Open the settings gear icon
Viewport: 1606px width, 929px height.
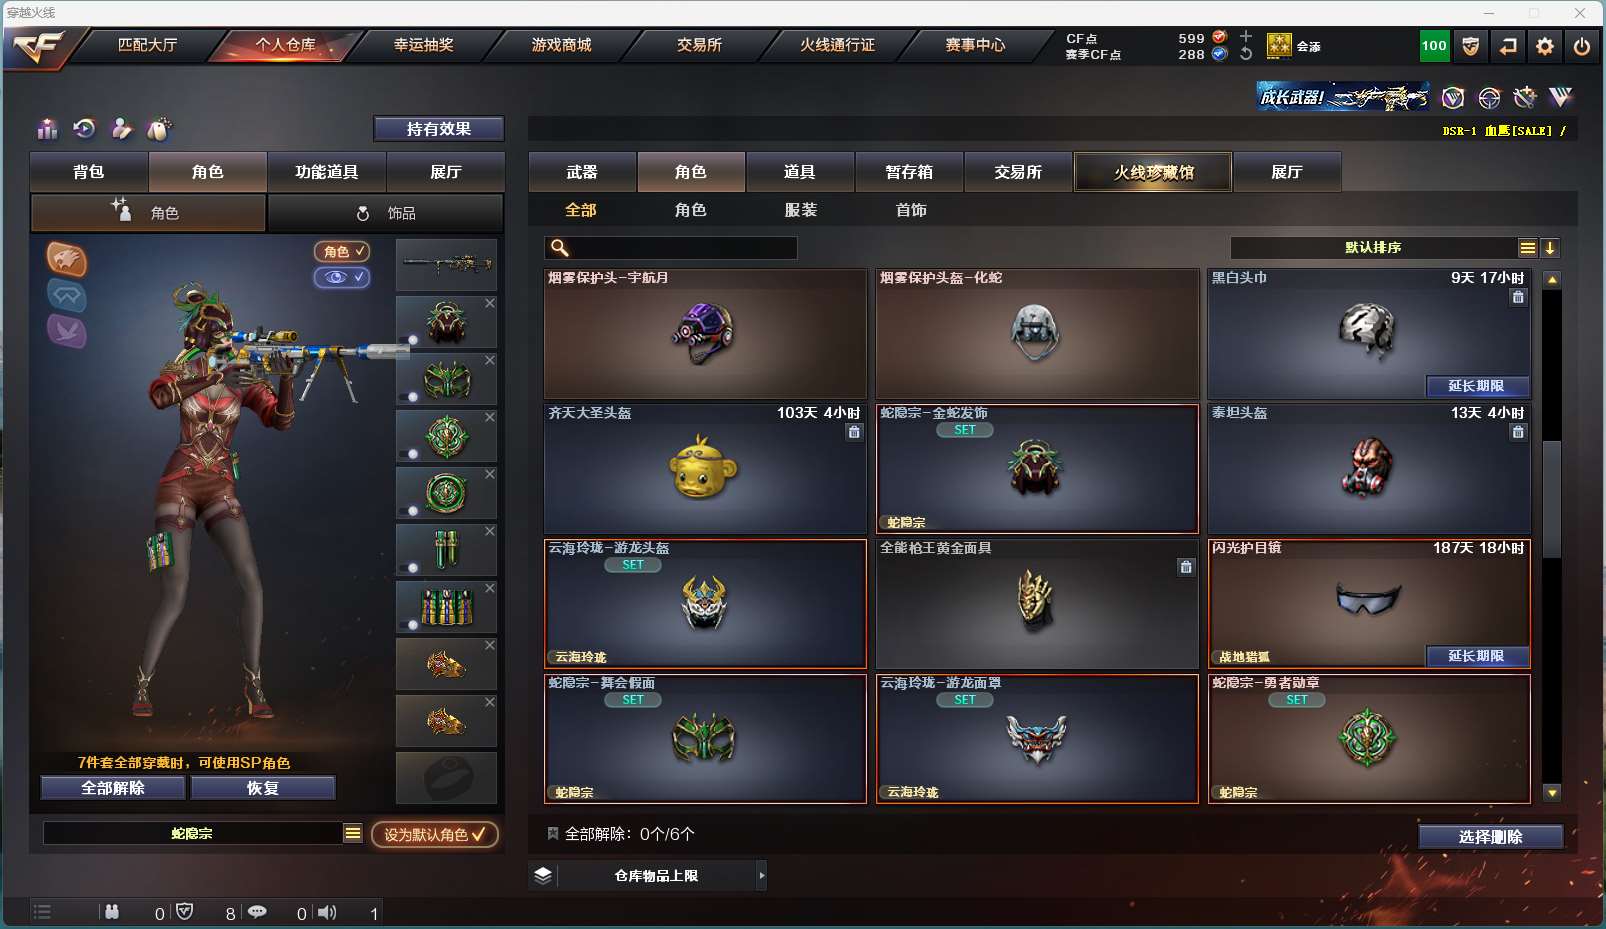click(1545, 46)
